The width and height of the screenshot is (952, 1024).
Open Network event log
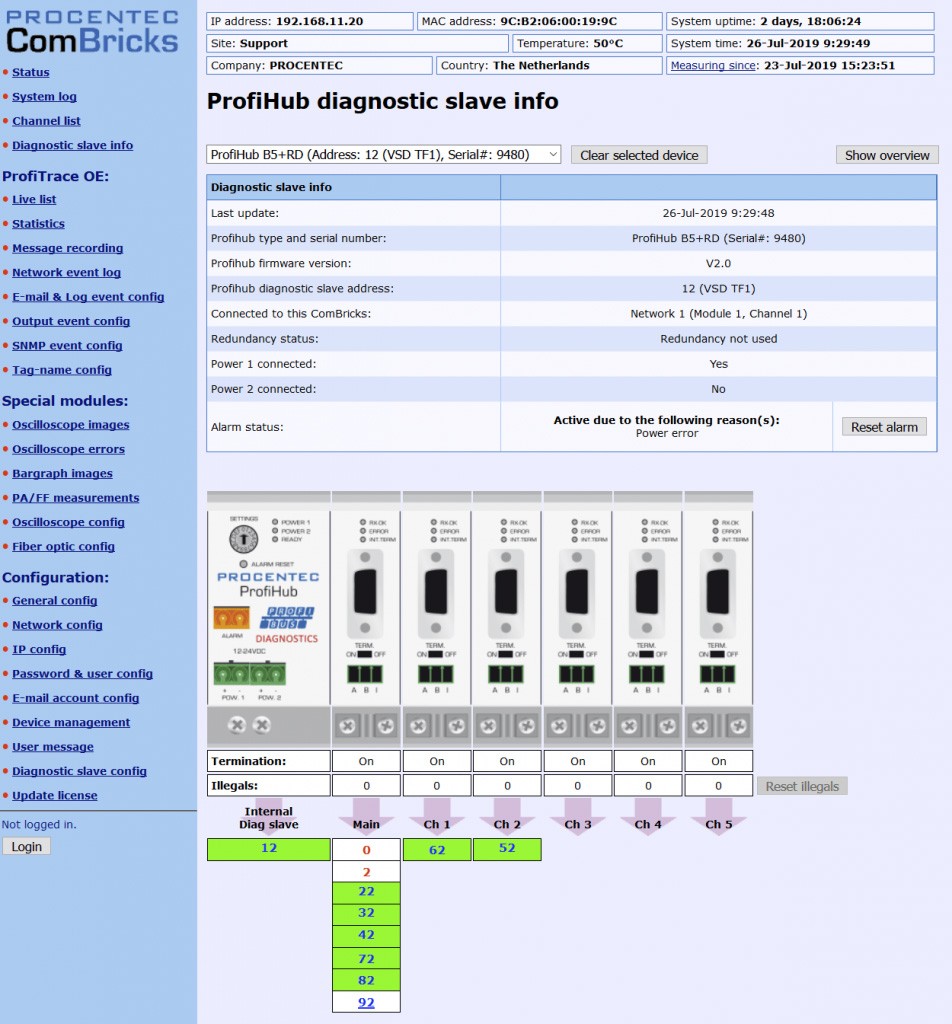(67, 272)
